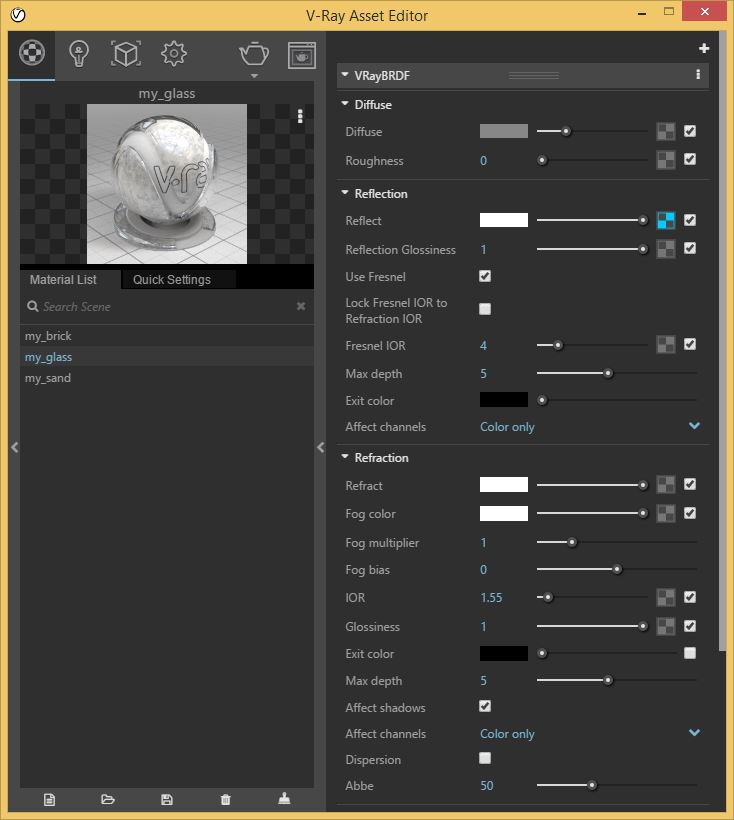Click the Abbe slider handle
The image size is (734, 820).
pos(591,785)
